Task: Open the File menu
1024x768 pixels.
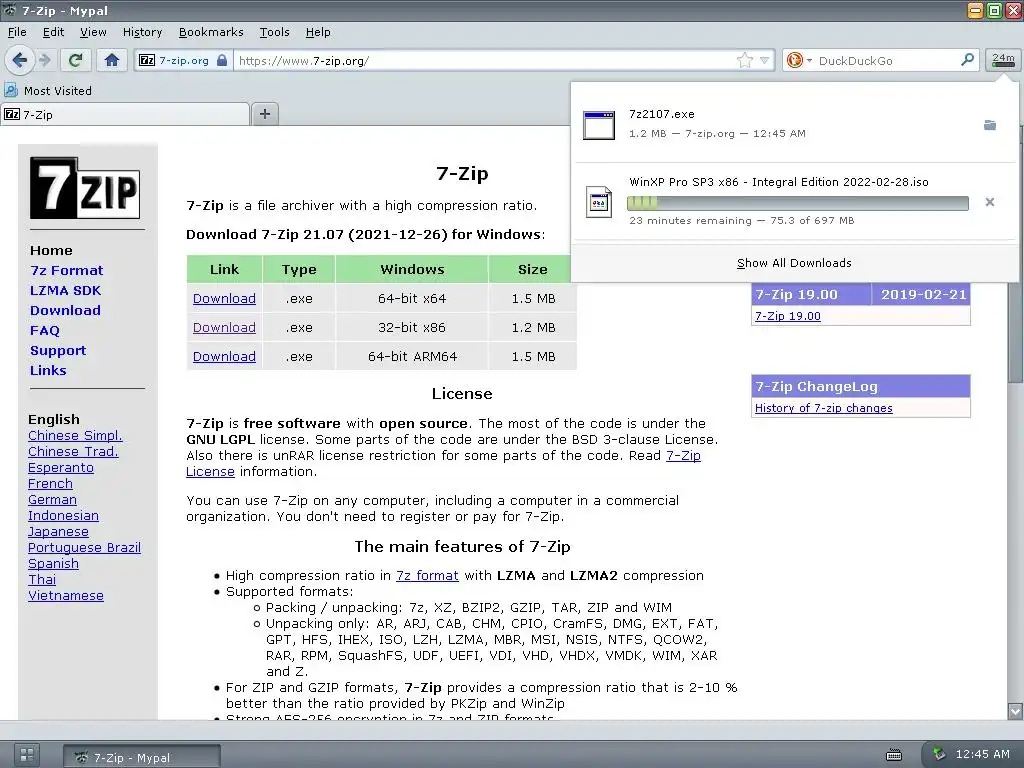Action: [x=17, y=32]
